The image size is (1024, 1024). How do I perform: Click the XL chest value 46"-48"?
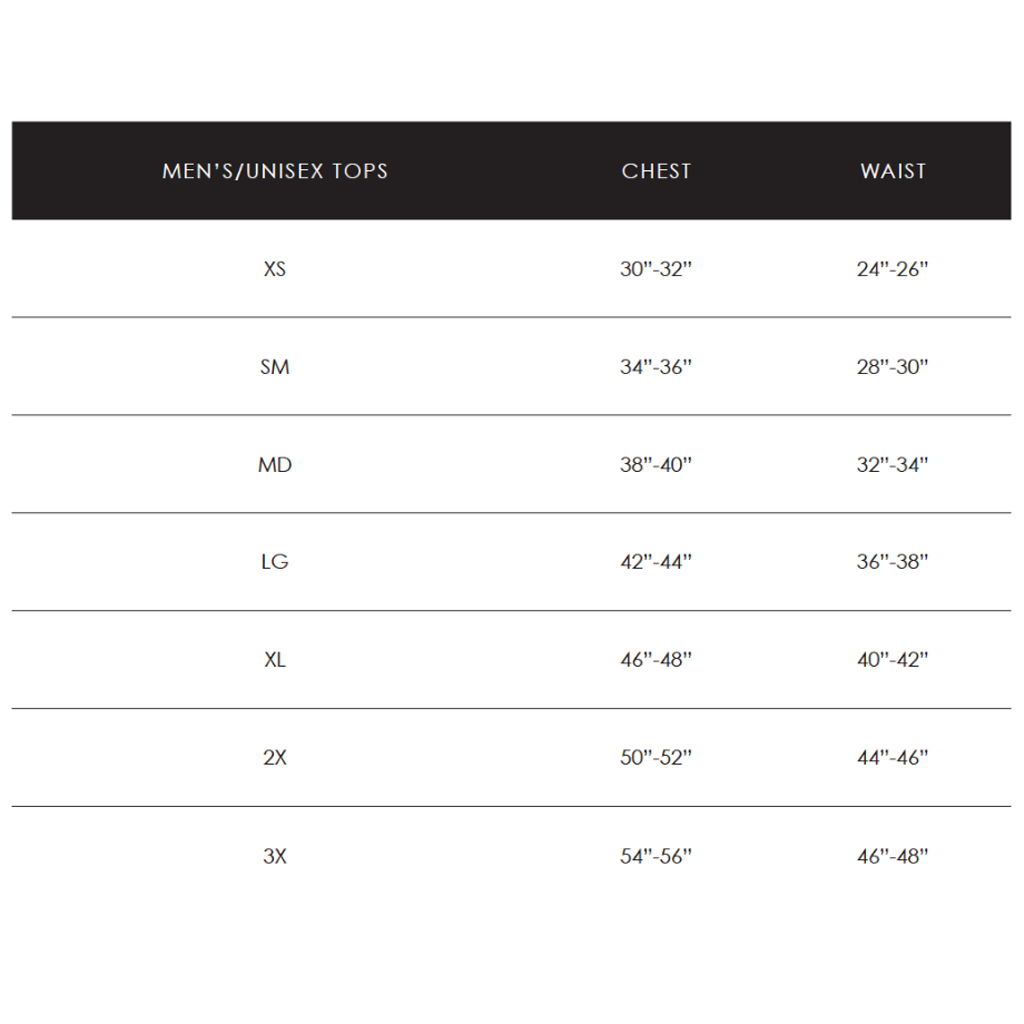point(656,660)
